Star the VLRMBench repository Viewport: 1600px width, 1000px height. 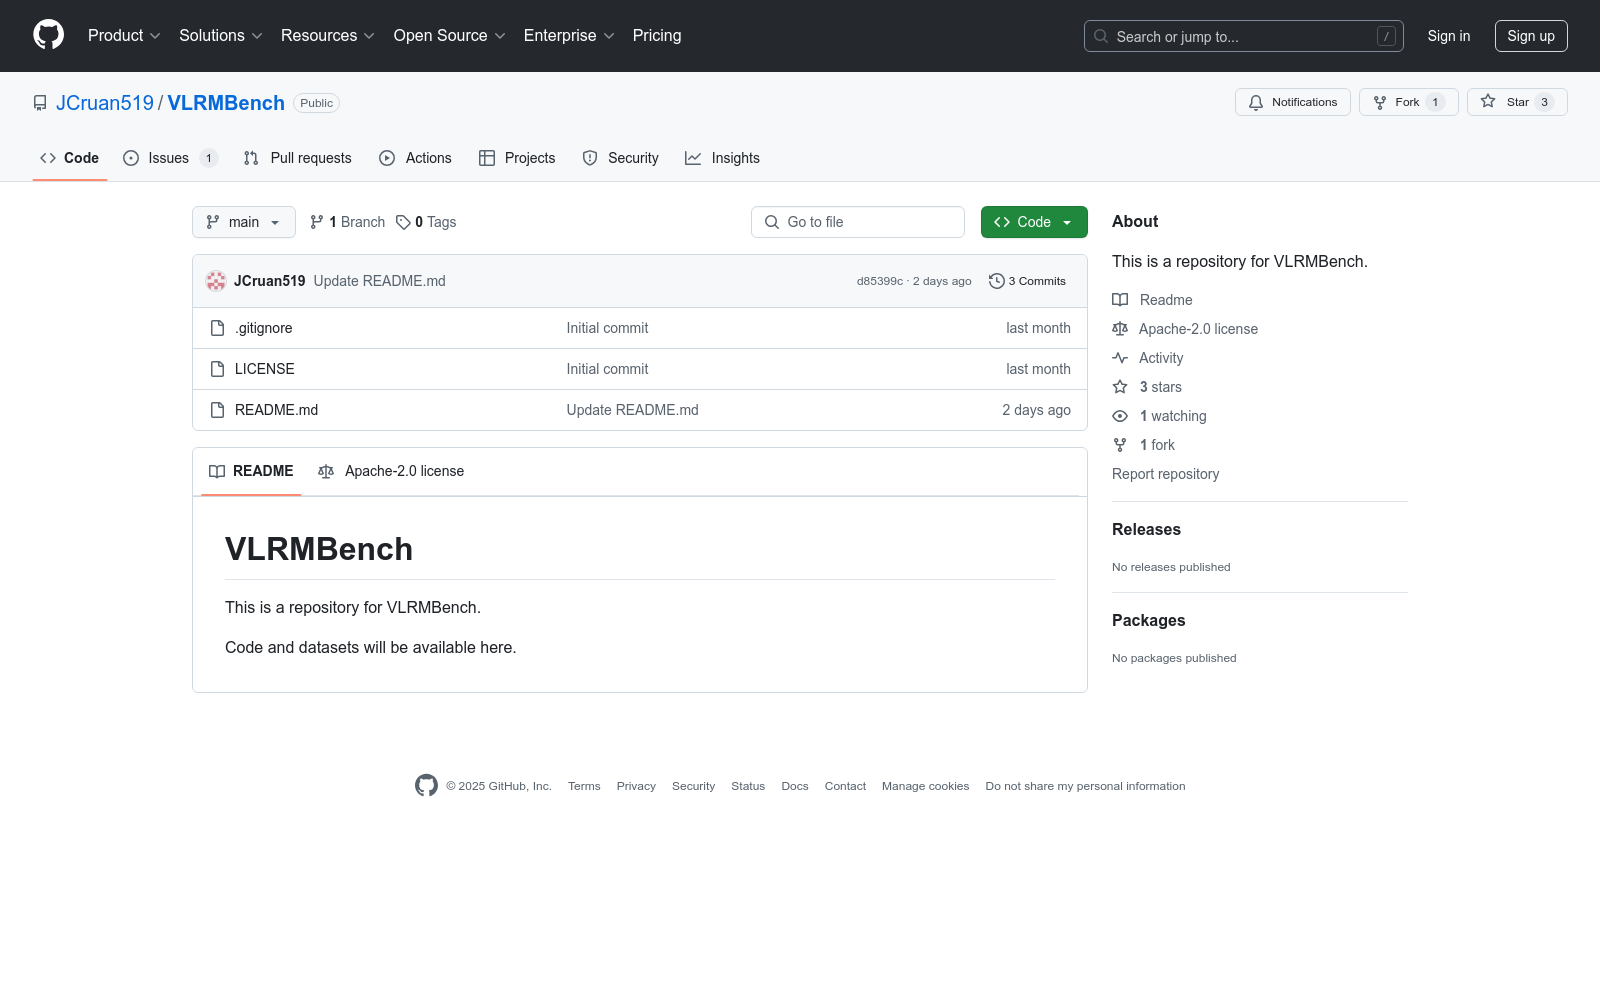click(x=1516, y=102)
